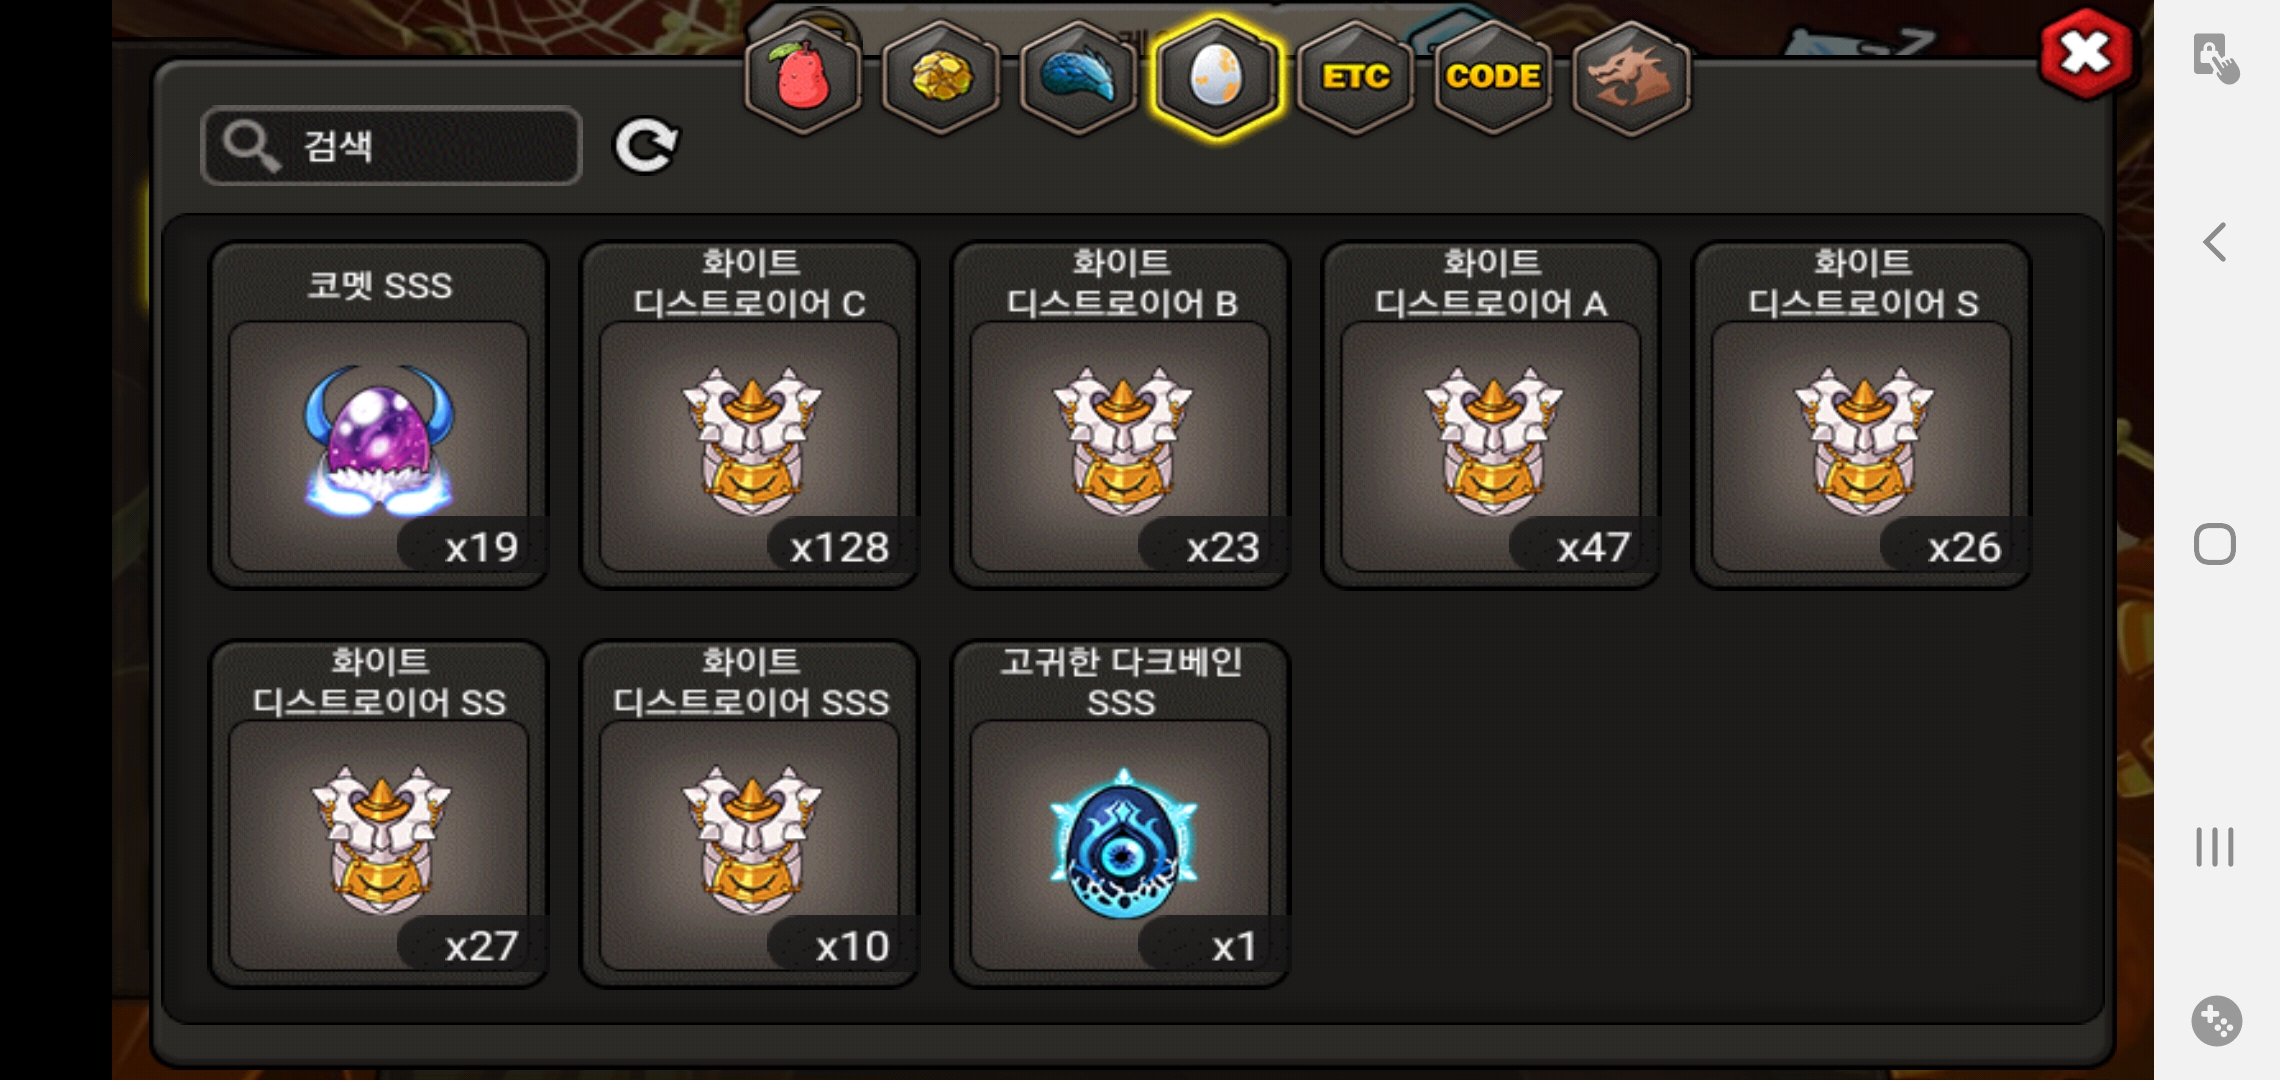
Task: Select 화이트 디스트로이어 C egg with x128
Action: tap(750, 415)
